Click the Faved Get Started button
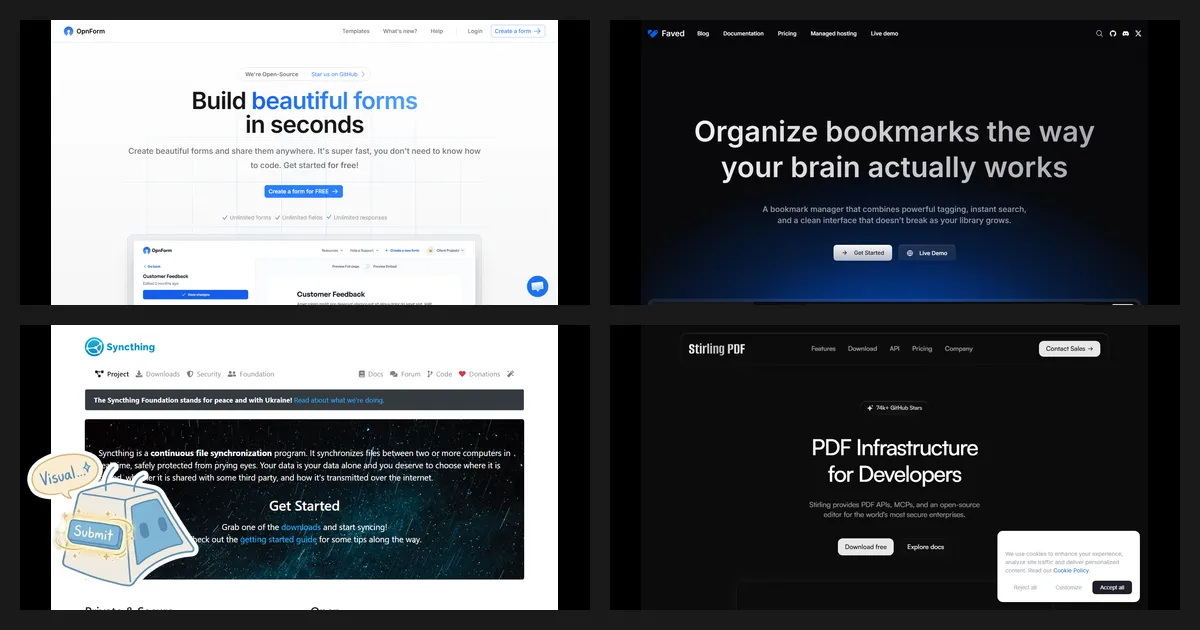Screen dimensions: 1200x630 (862, 253)
